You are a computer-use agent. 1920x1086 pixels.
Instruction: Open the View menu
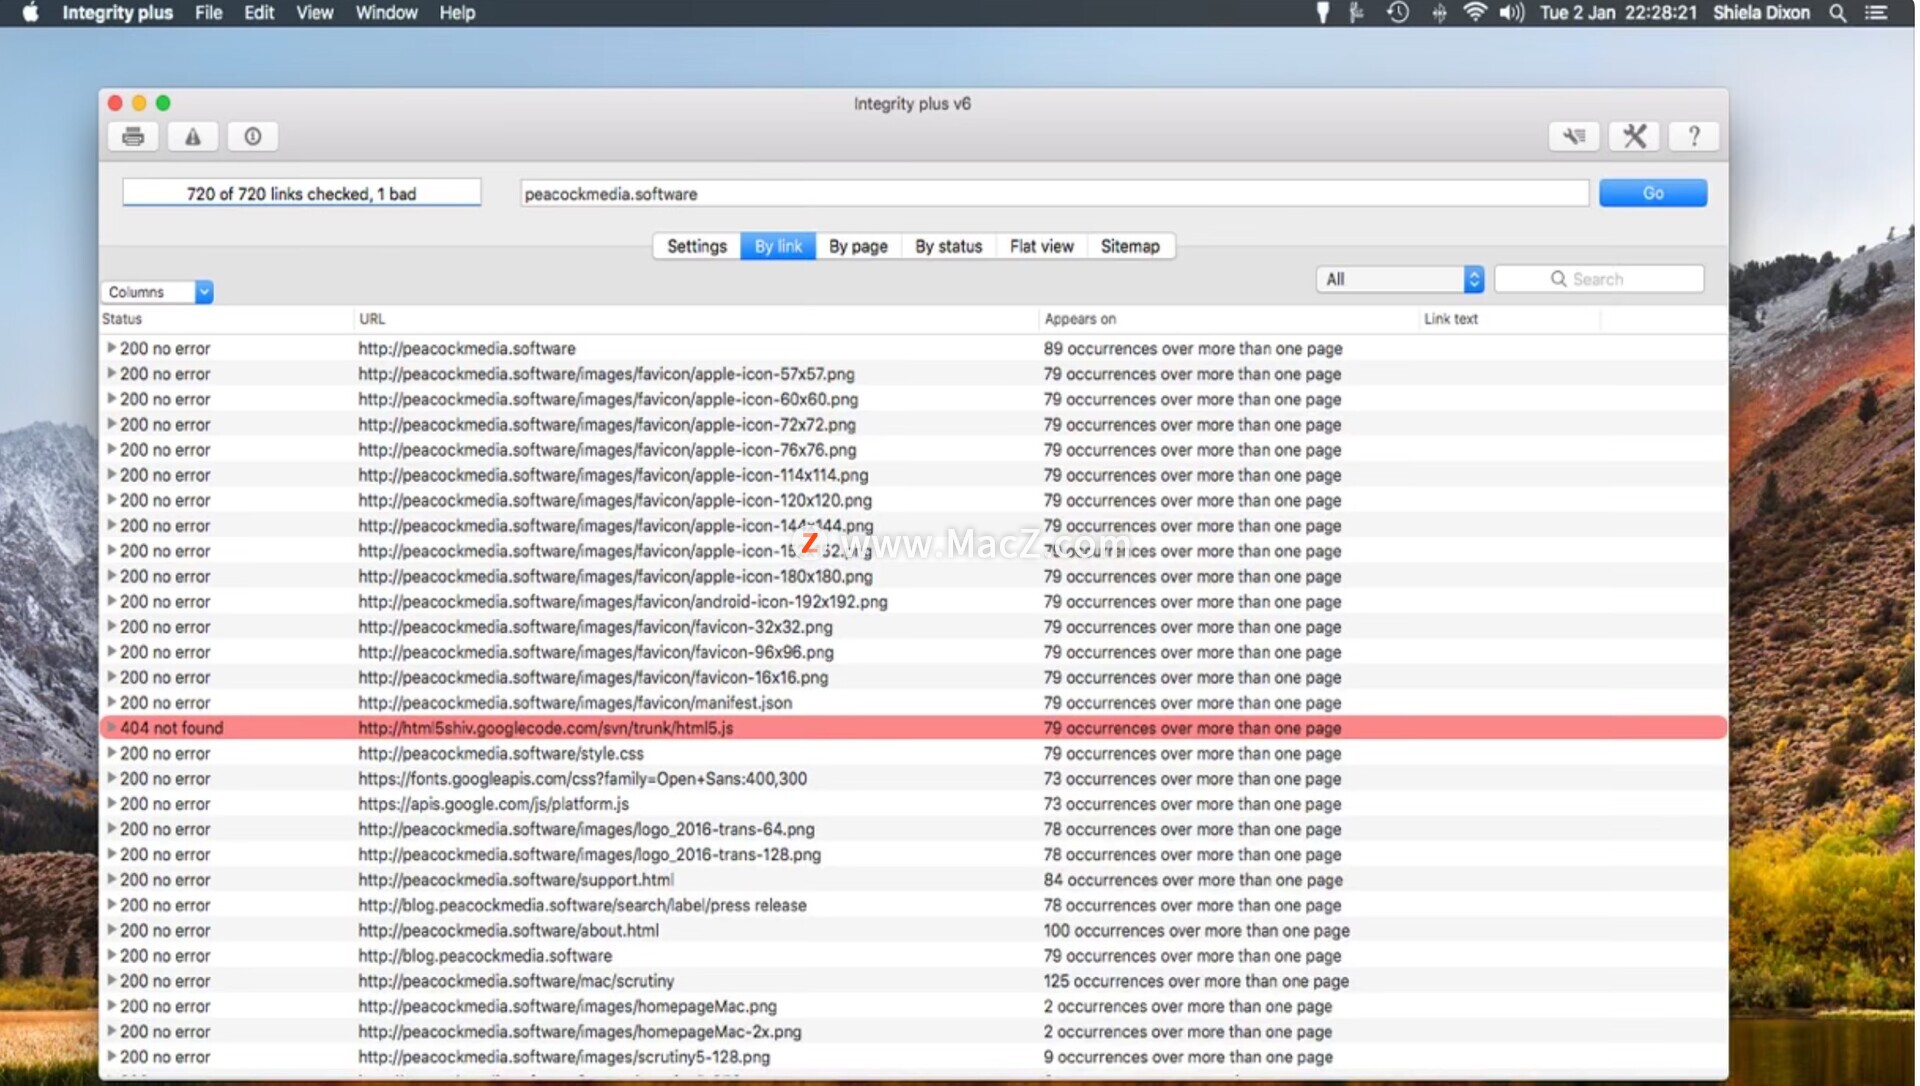(x=314, y=13)
